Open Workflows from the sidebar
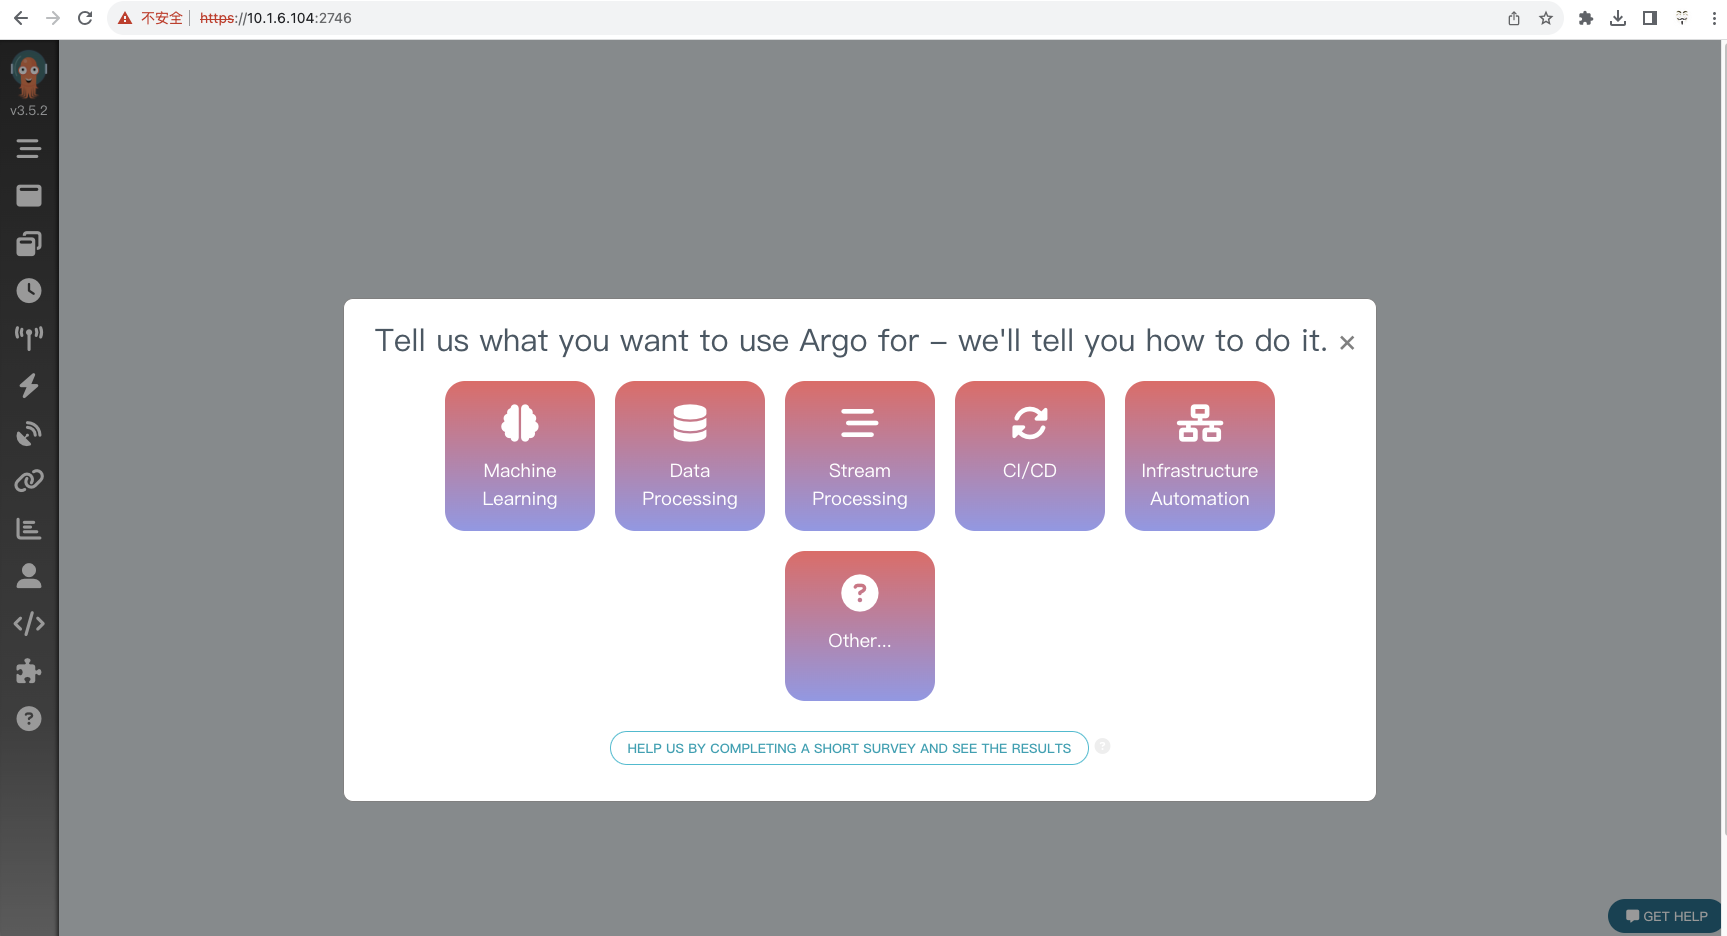 (29, 196)
